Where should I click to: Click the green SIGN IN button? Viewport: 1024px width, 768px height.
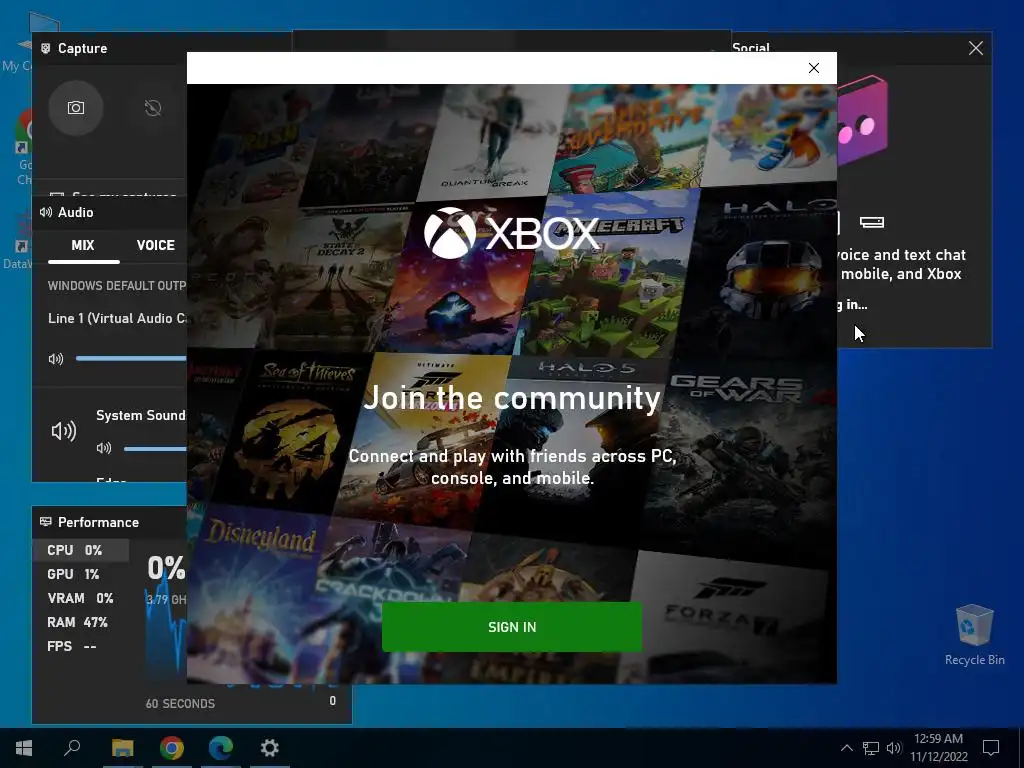click(511, 627)
